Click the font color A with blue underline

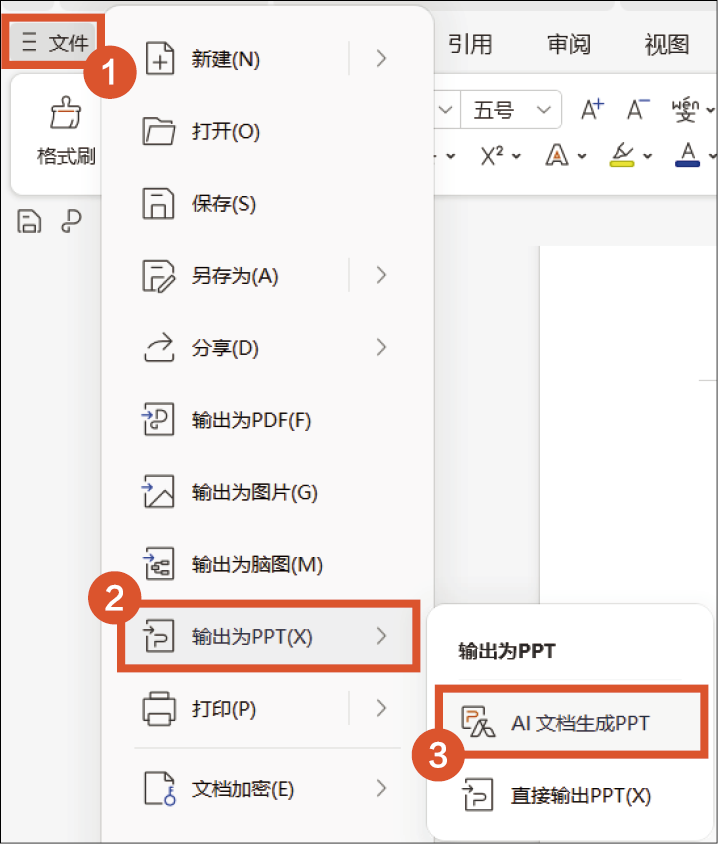coord(687,154)
